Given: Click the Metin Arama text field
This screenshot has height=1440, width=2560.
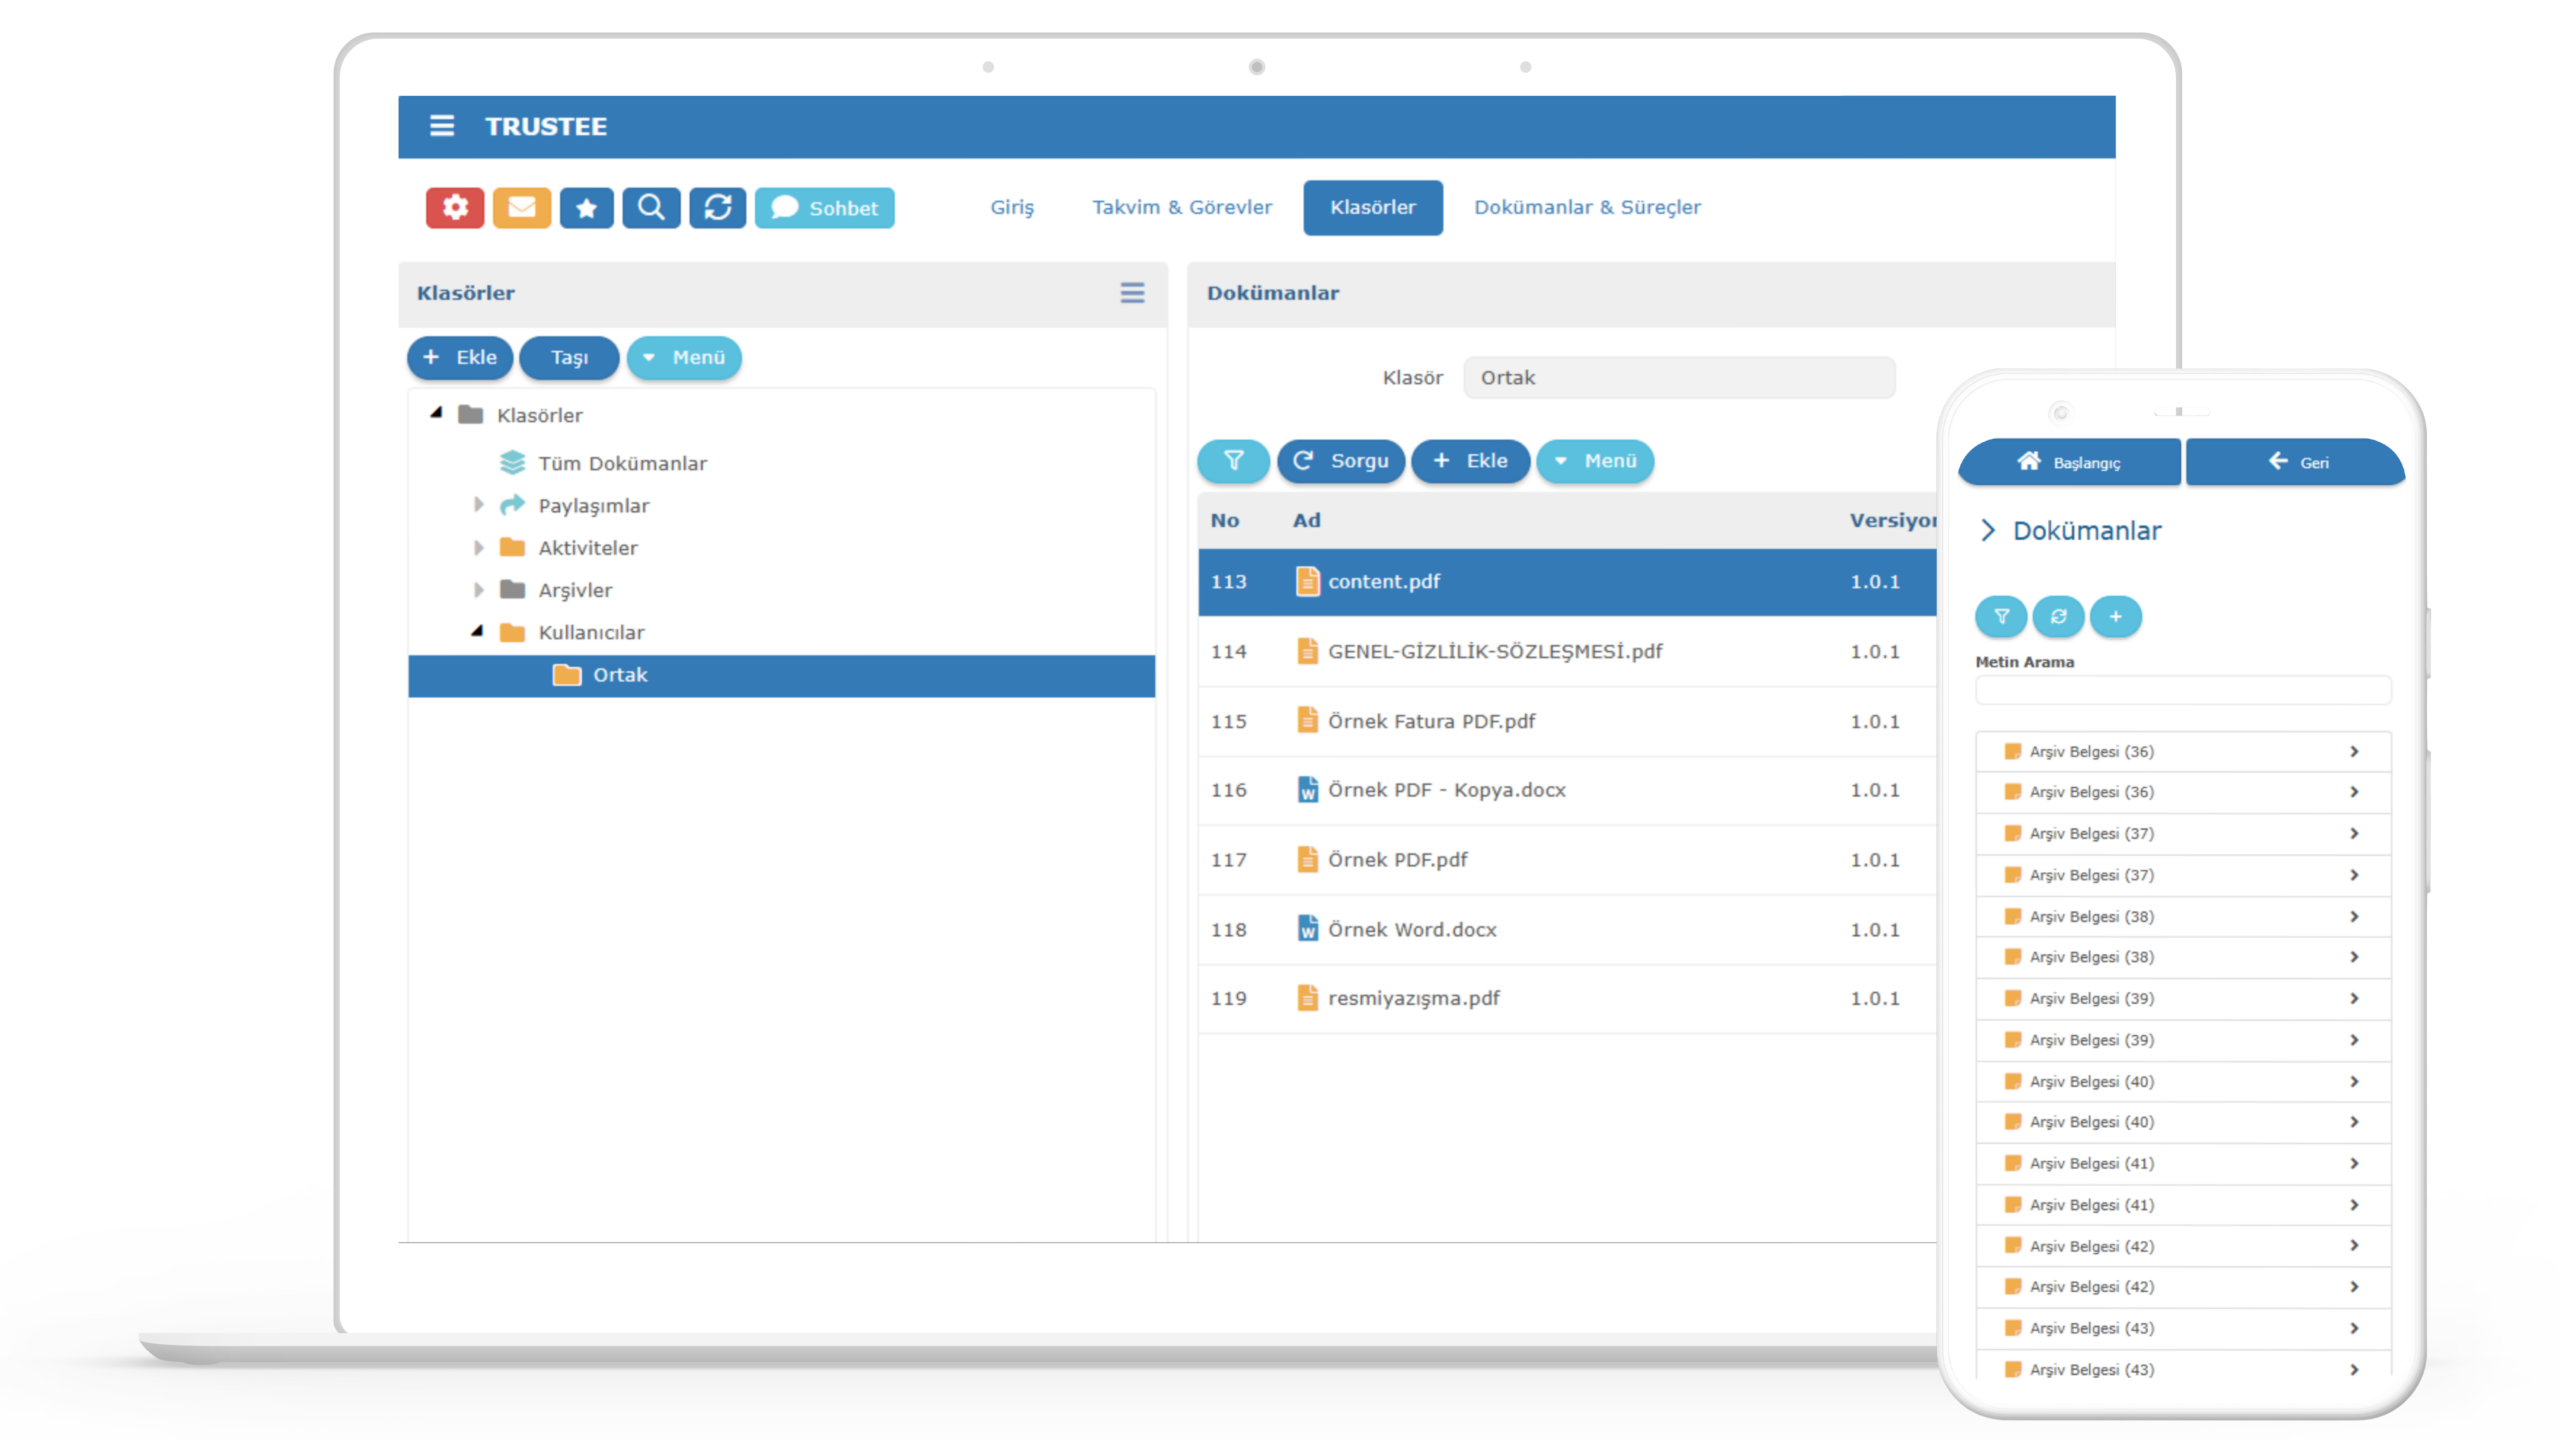Looking at the screenshot, I should tap(2183, 690).
